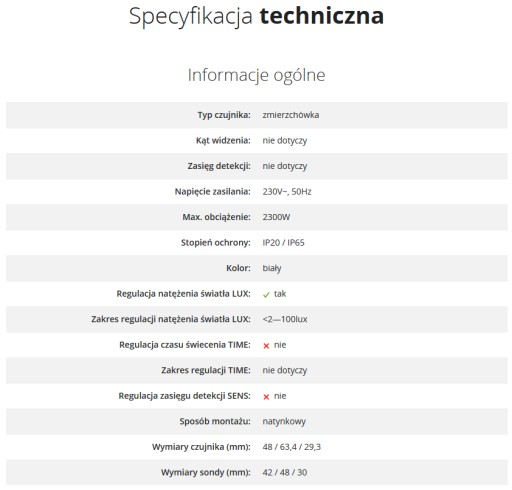The height and width of the screenshot is (490, 512).
Task: Click the Kąt widzenia label
Action: [x=223, y=140]
